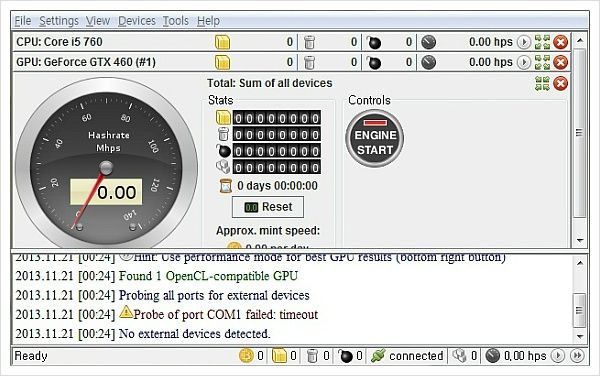
Task: Click the '0 days 00:00:00' uptime text
Action: click(x=277, y=186)
